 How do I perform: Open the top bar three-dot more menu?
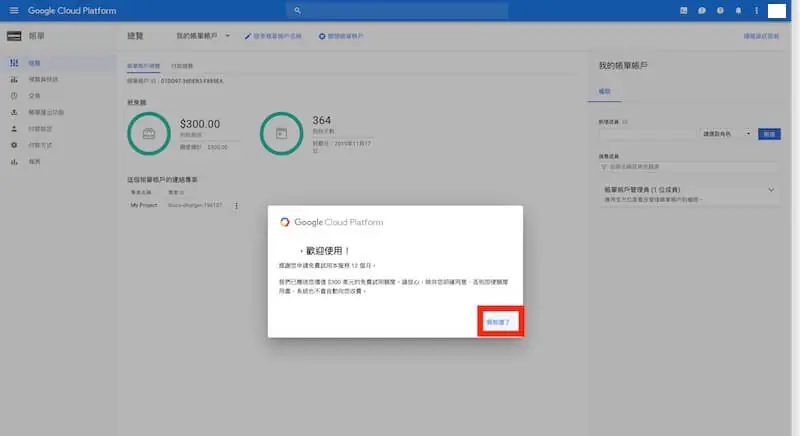(x=756, y=10)
